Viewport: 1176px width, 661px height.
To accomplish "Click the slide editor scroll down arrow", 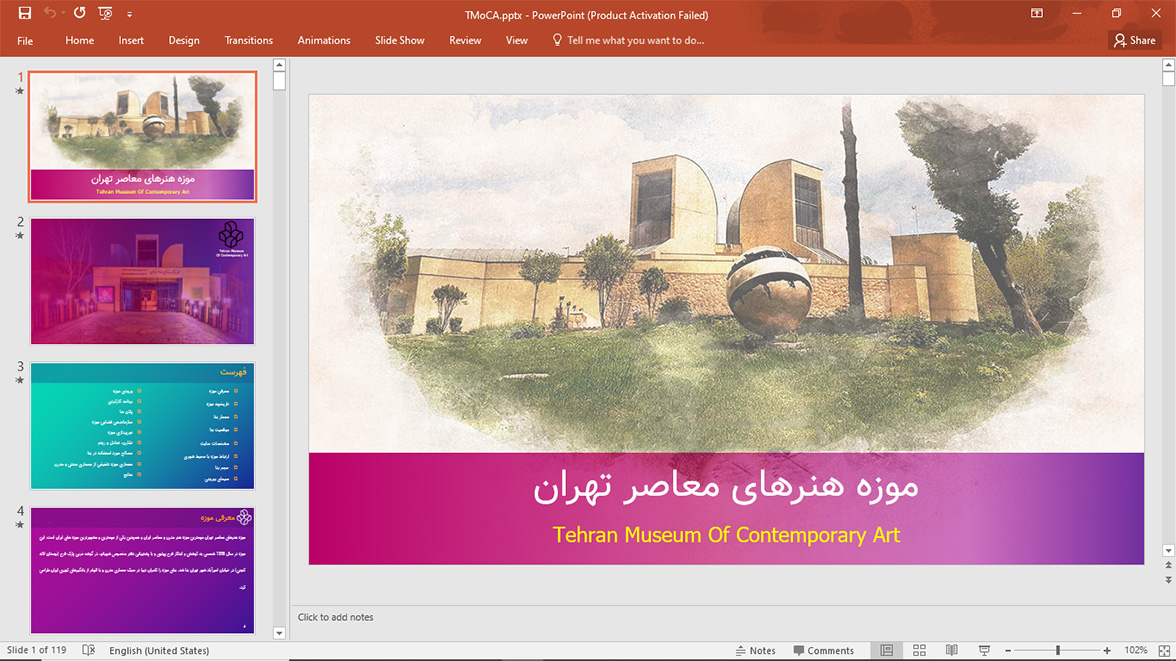I will coord(1168,551).
